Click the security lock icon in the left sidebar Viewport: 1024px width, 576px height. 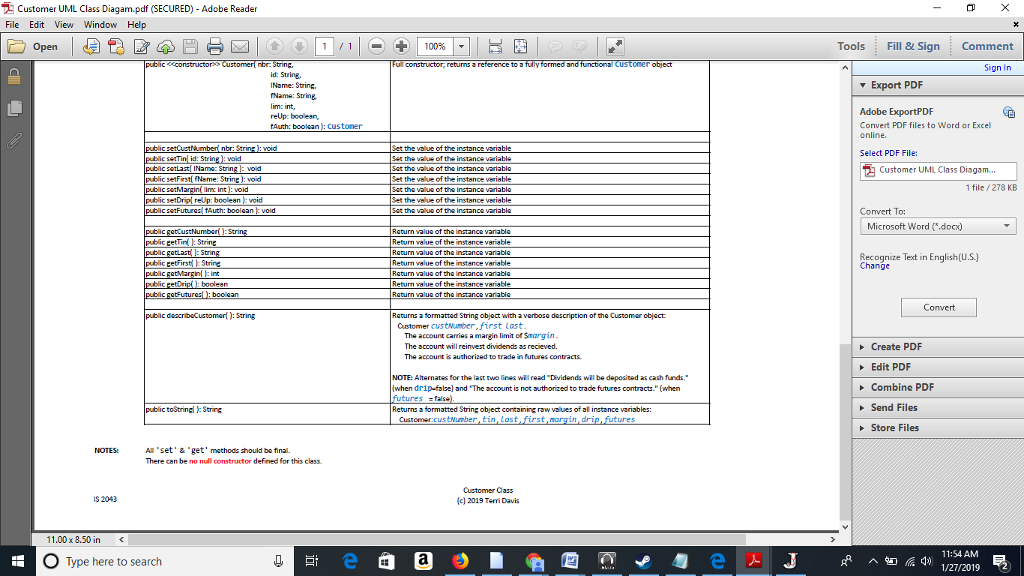click(x=14, y=76)
